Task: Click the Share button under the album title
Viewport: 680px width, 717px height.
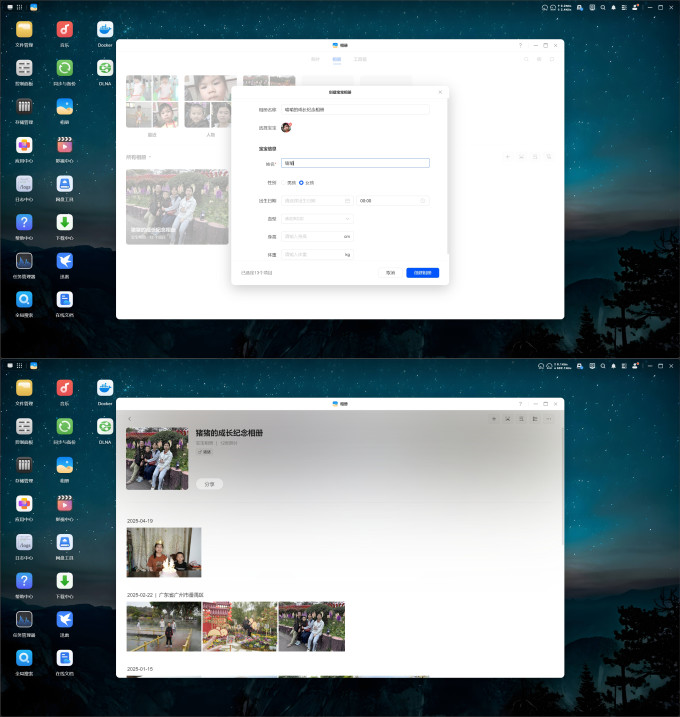Action: click(209, 484)
